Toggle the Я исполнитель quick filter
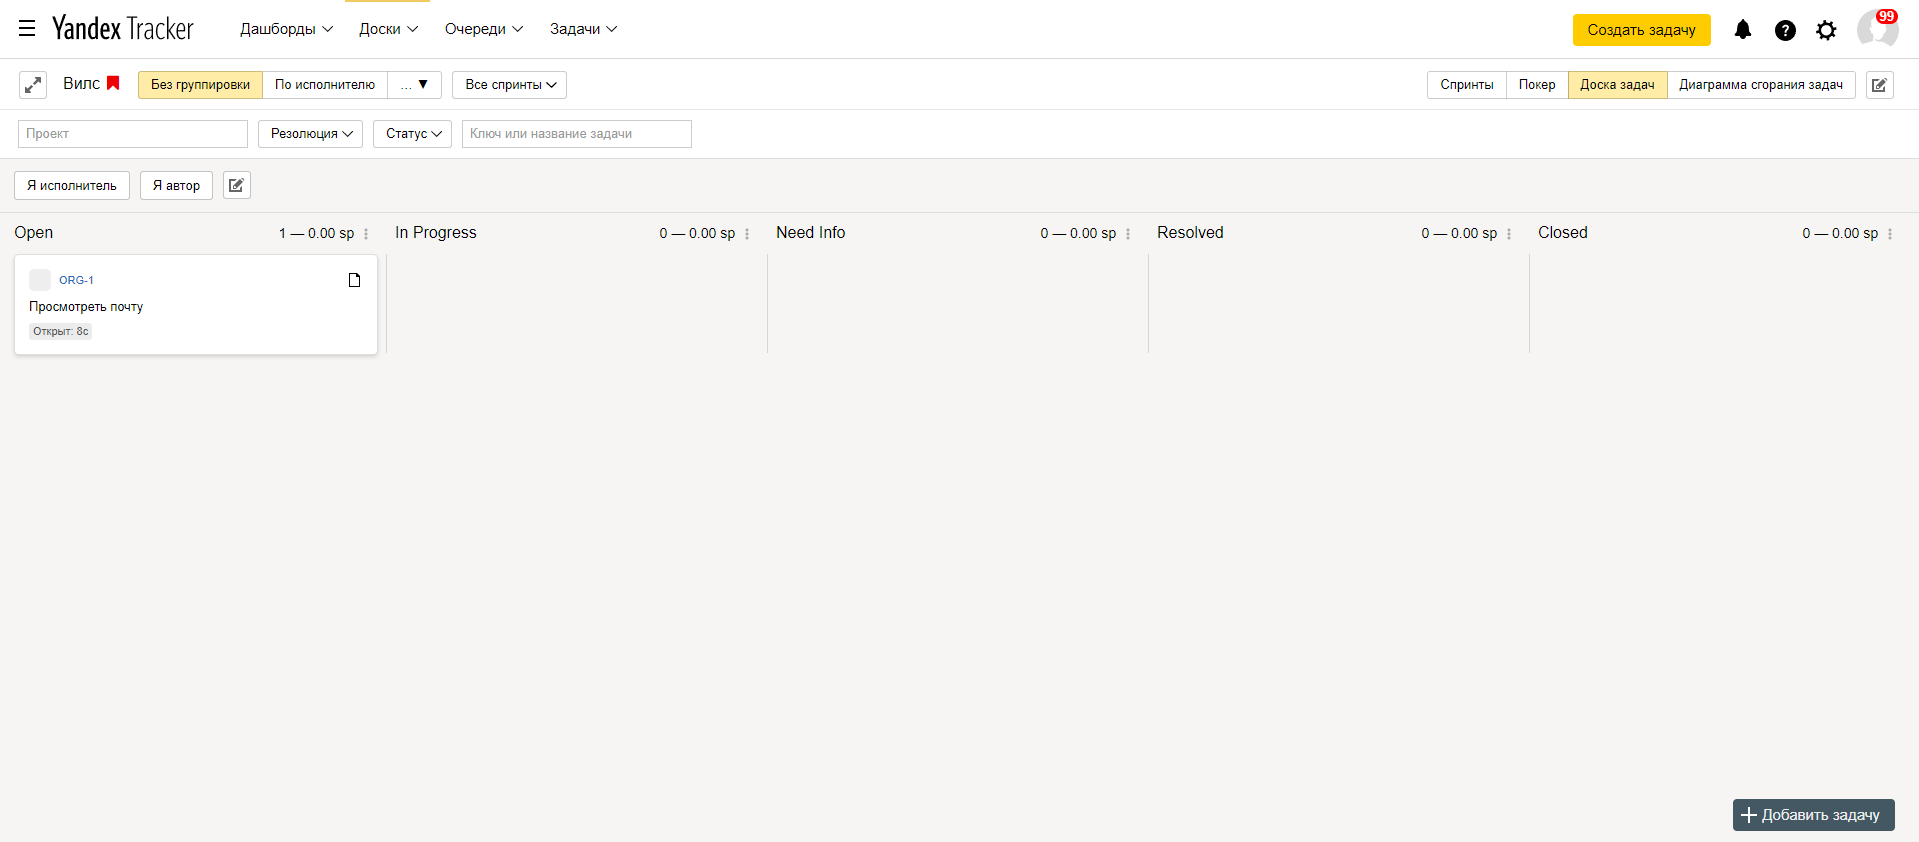 (x=72, y=186)
